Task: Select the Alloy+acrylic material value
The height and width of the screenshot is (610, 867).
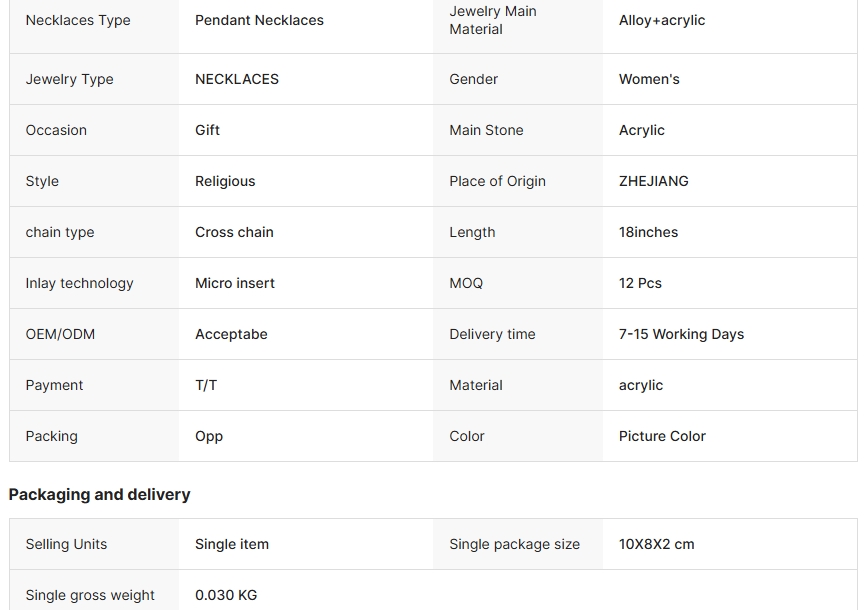Action: [662, 20]
